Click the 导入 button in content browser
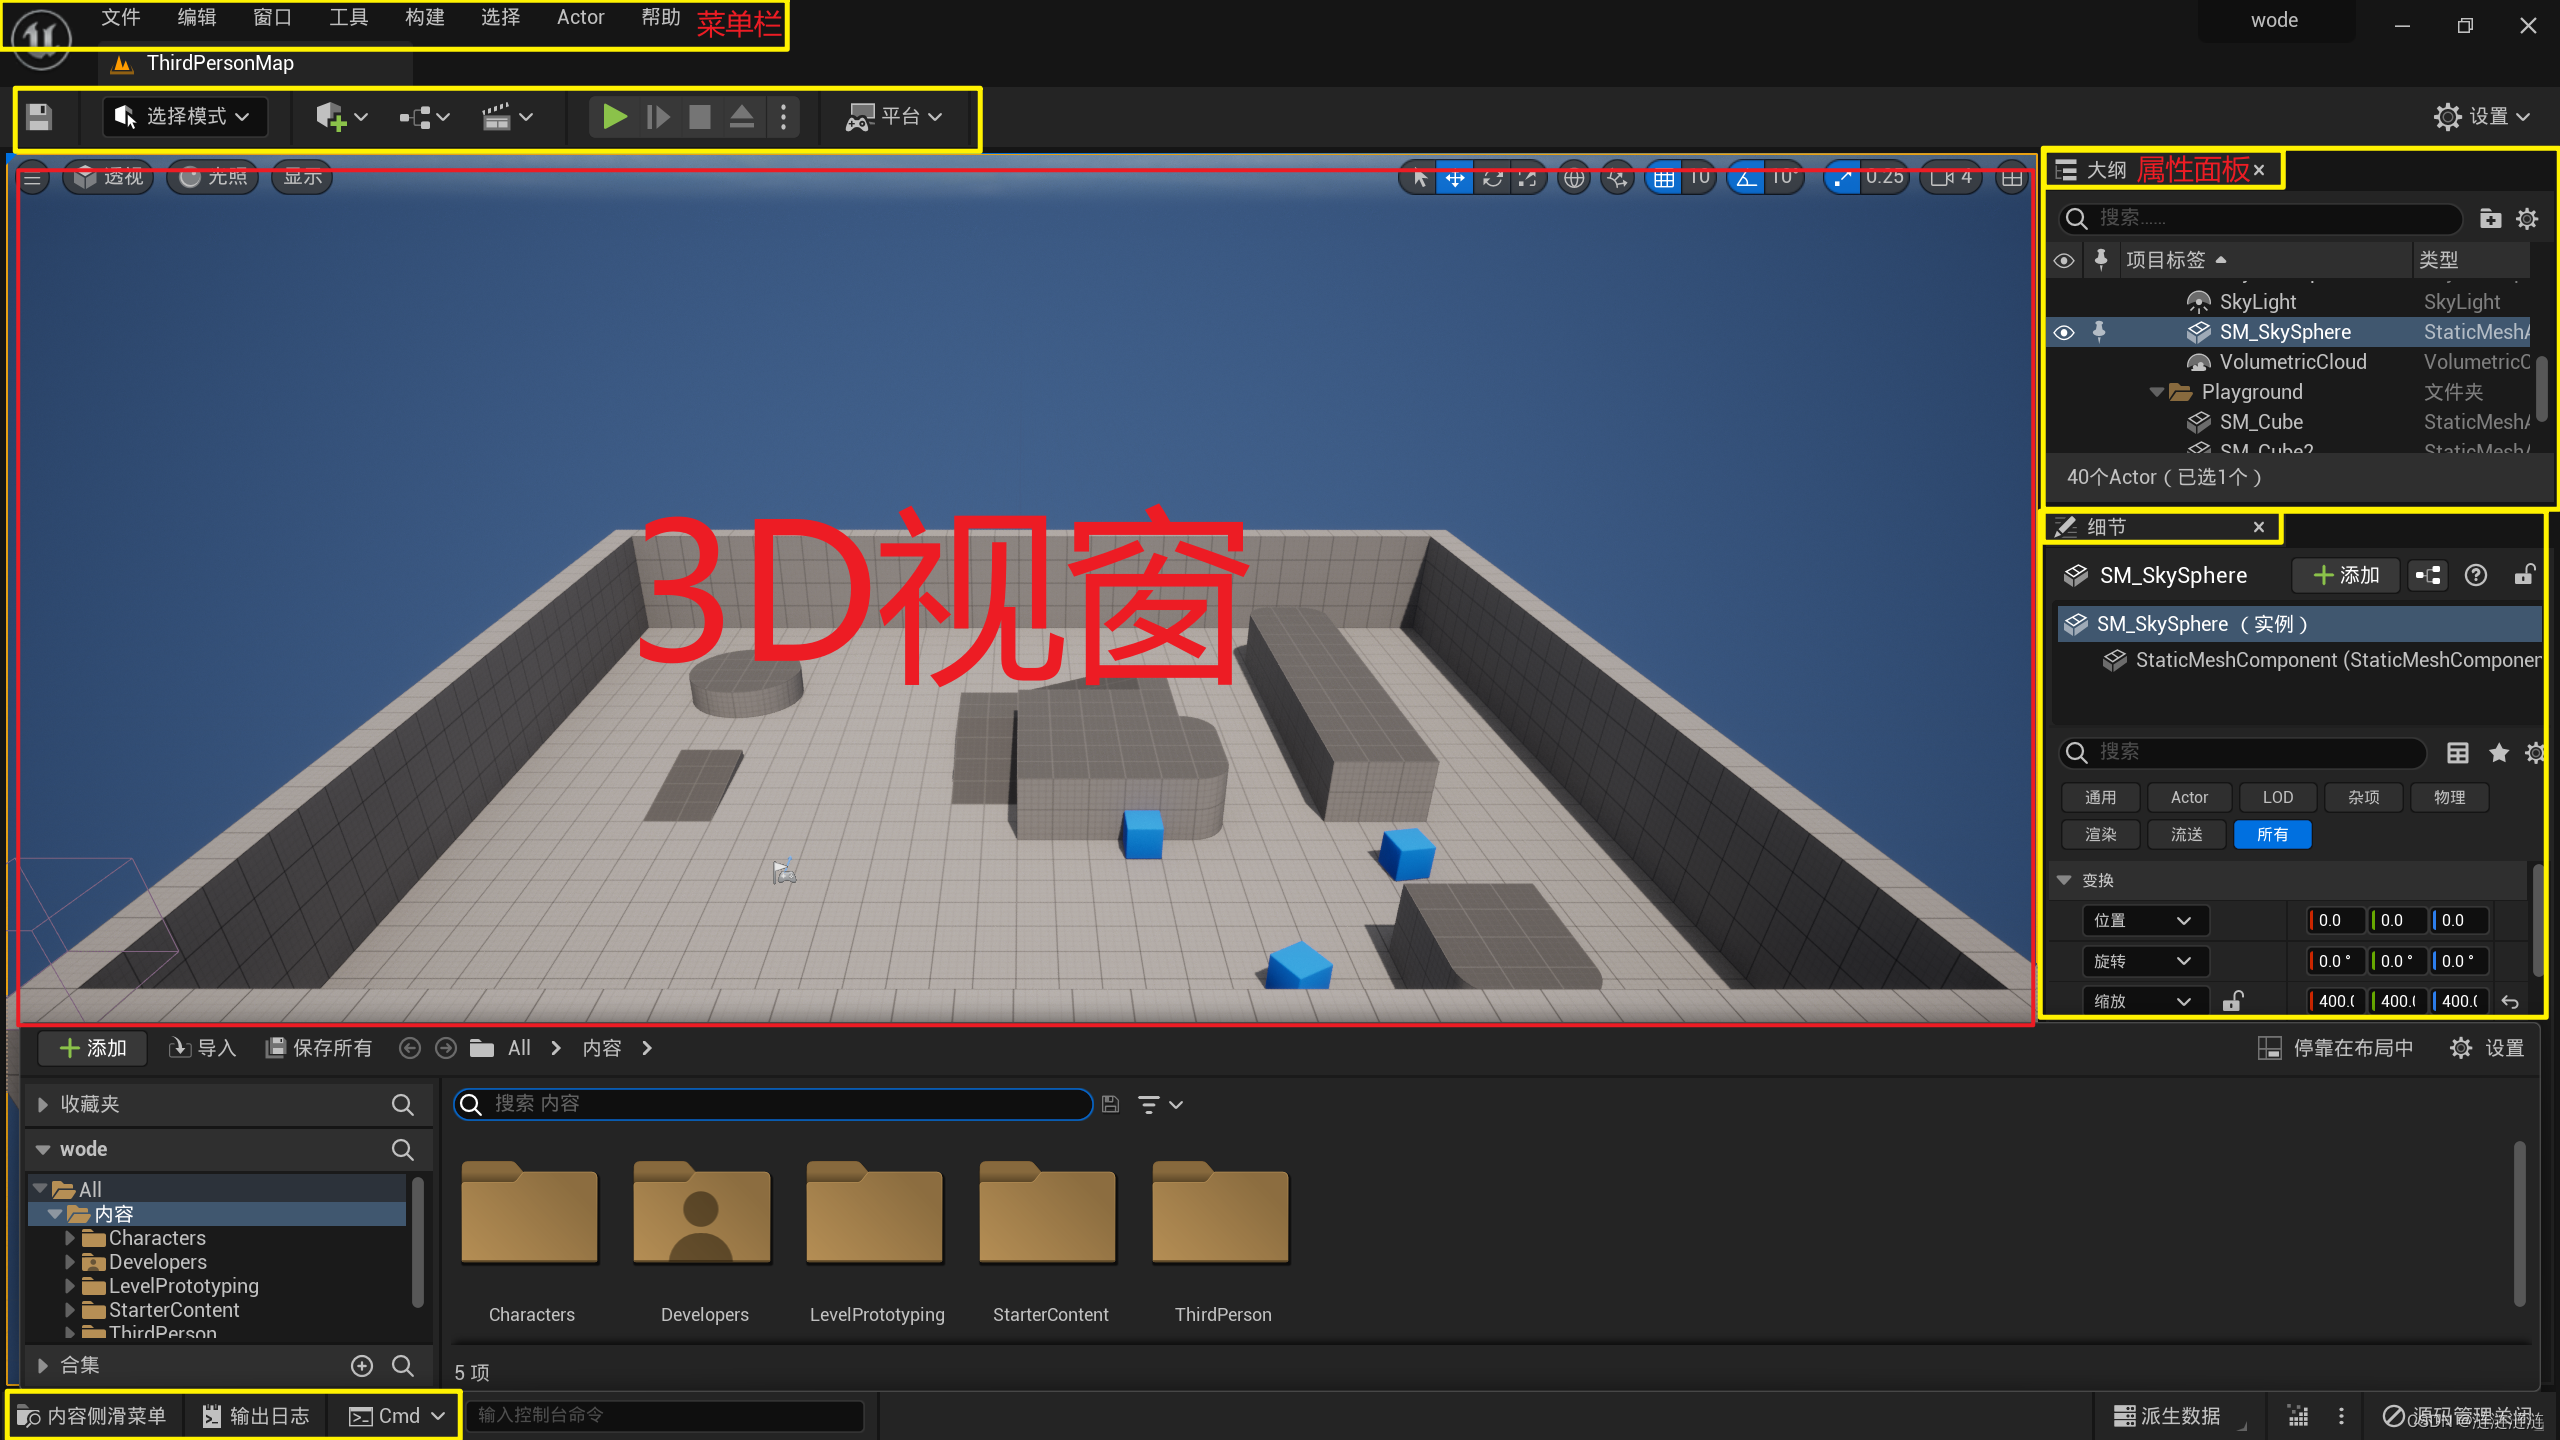The height and width of the screenshot is (1440, 2560). pyautogui.click(x=203, y=1048)
